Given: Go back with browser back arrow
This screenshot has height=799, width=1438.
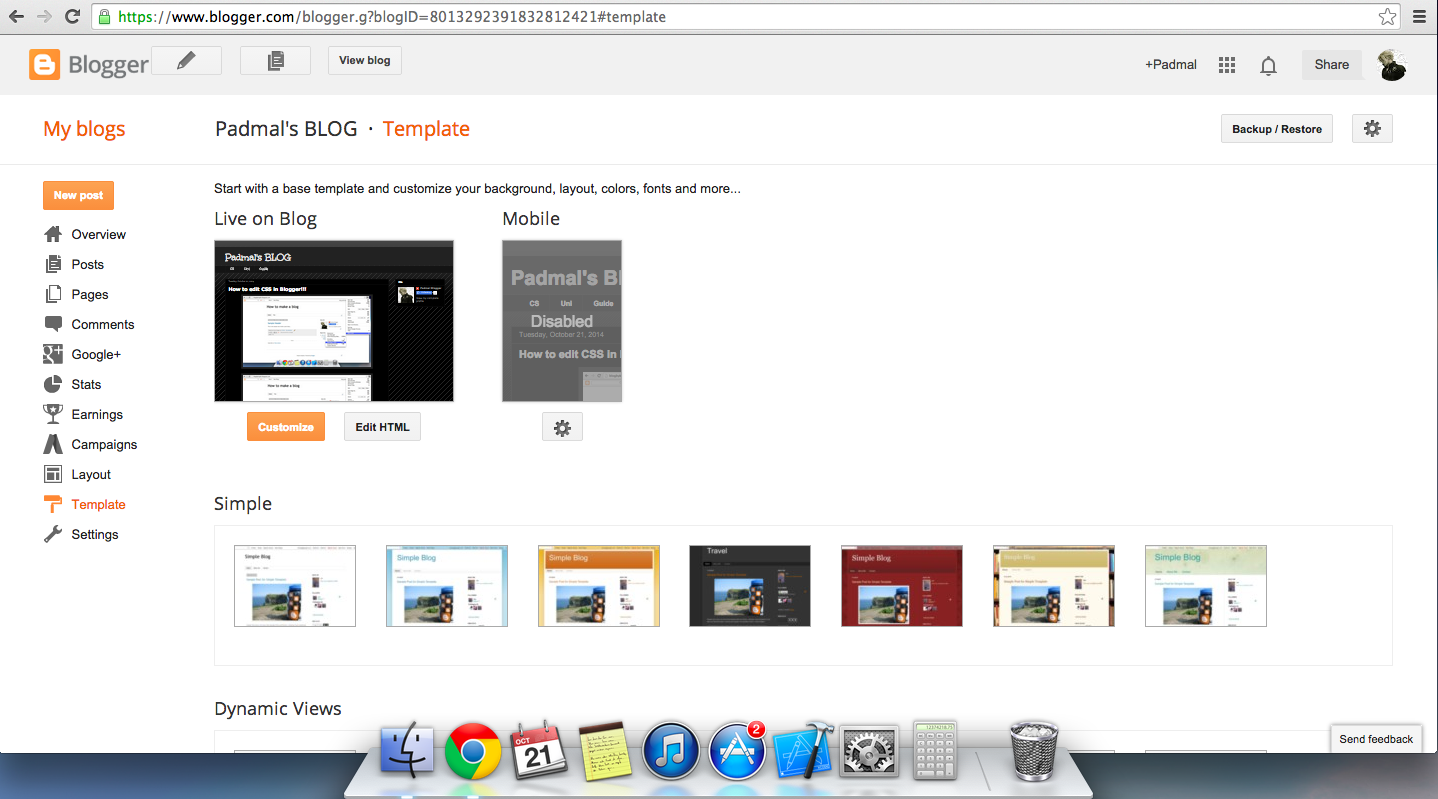Looking at the screenshot, I should (16, 16).
